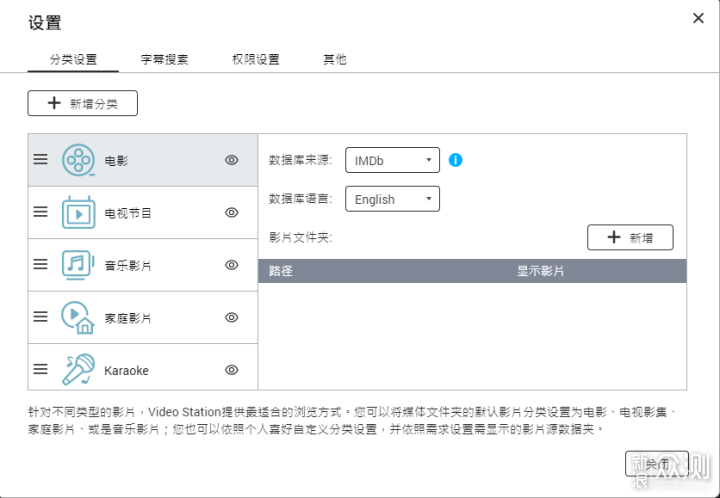The height and width of the screenshot is (498, 720).
Task: Click the 新增分类 button
Action: pyautogui.click(x=83, y=103)
